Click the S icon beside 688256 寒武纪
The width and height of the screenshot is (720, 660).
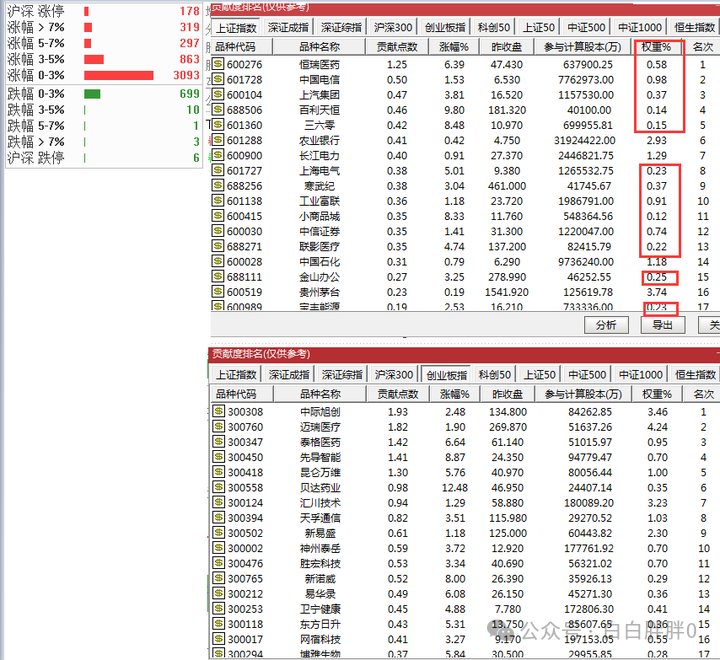click(x=218, y=185)
